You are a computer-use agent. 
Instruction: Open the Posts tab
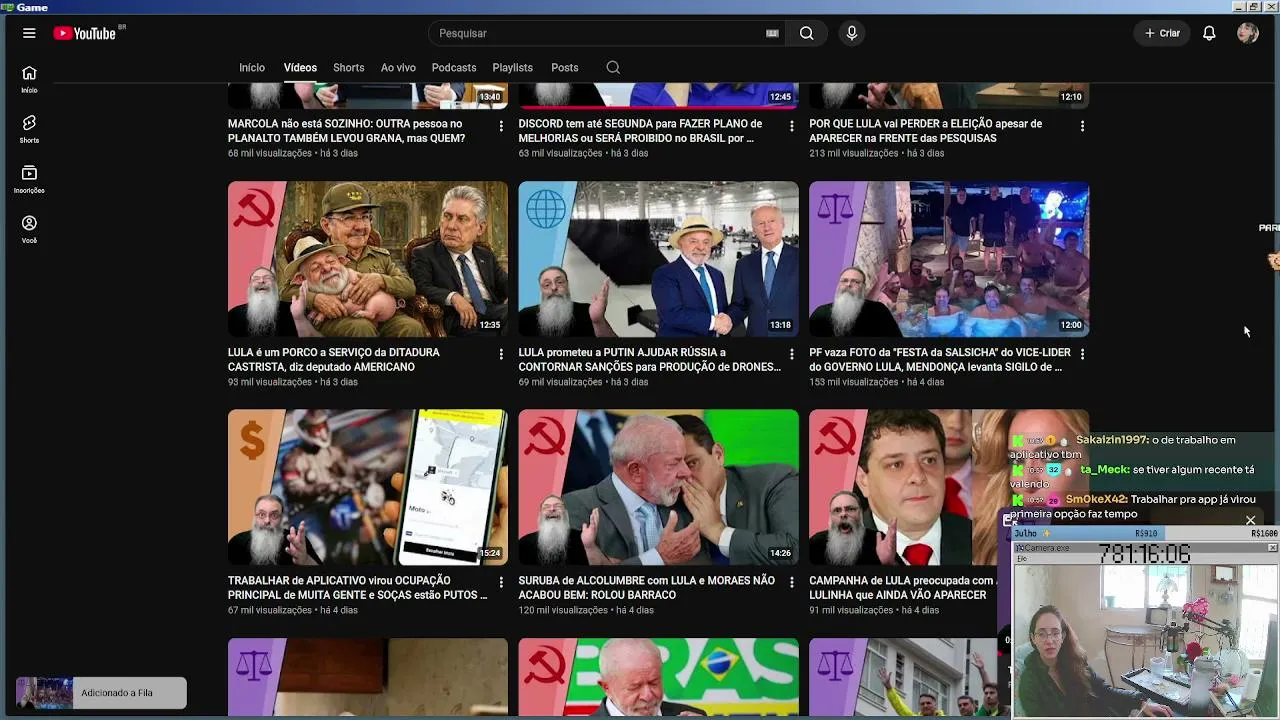(565, 67)
